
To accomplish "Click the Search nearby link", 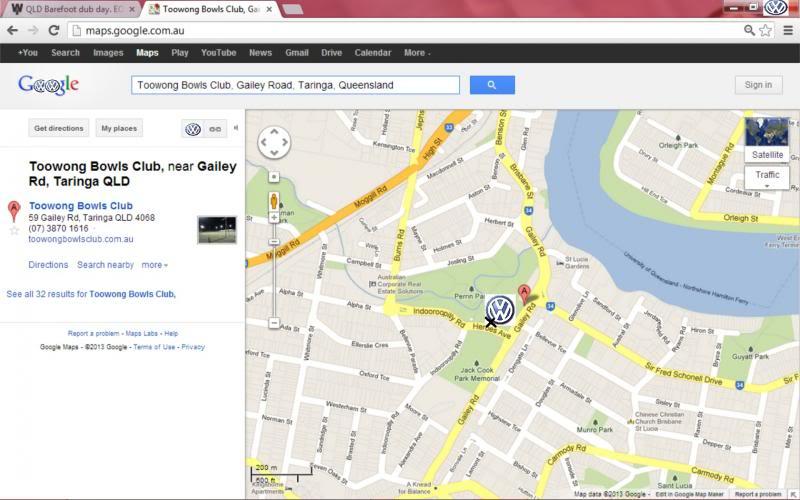I will [x=105, y=265].
